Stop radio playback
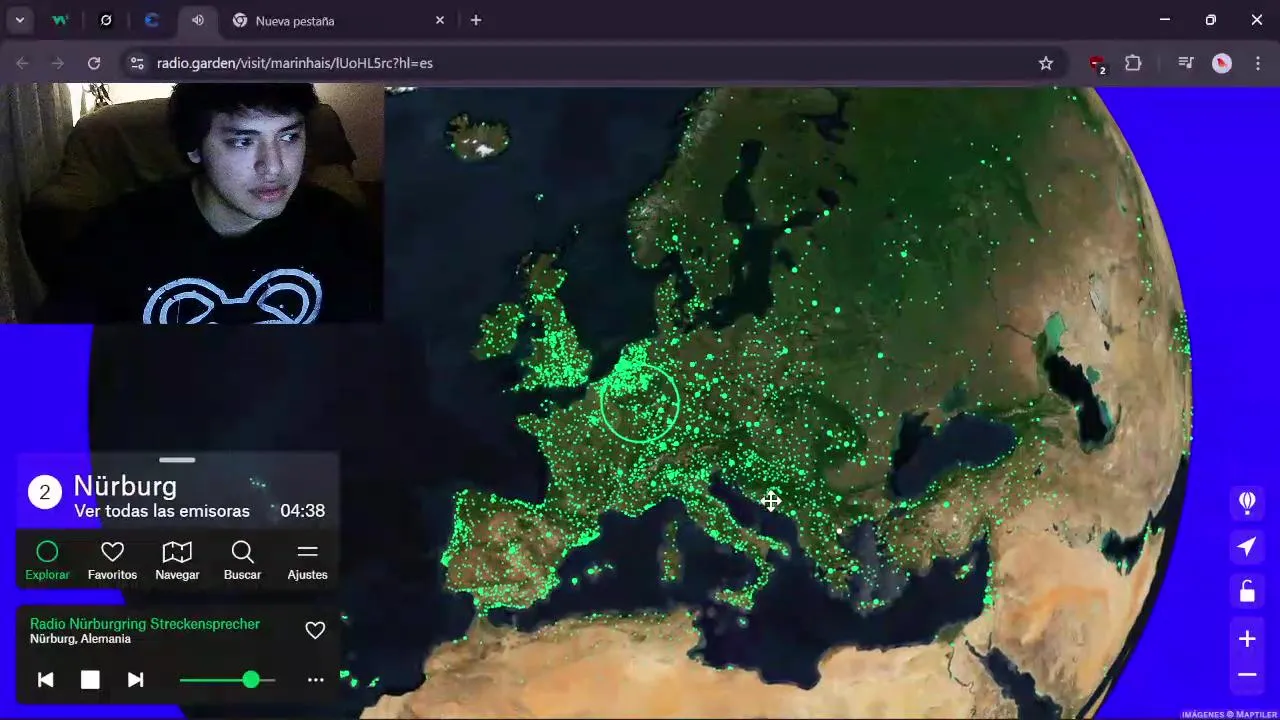1280x720 pixels. (x=90, y=680)
